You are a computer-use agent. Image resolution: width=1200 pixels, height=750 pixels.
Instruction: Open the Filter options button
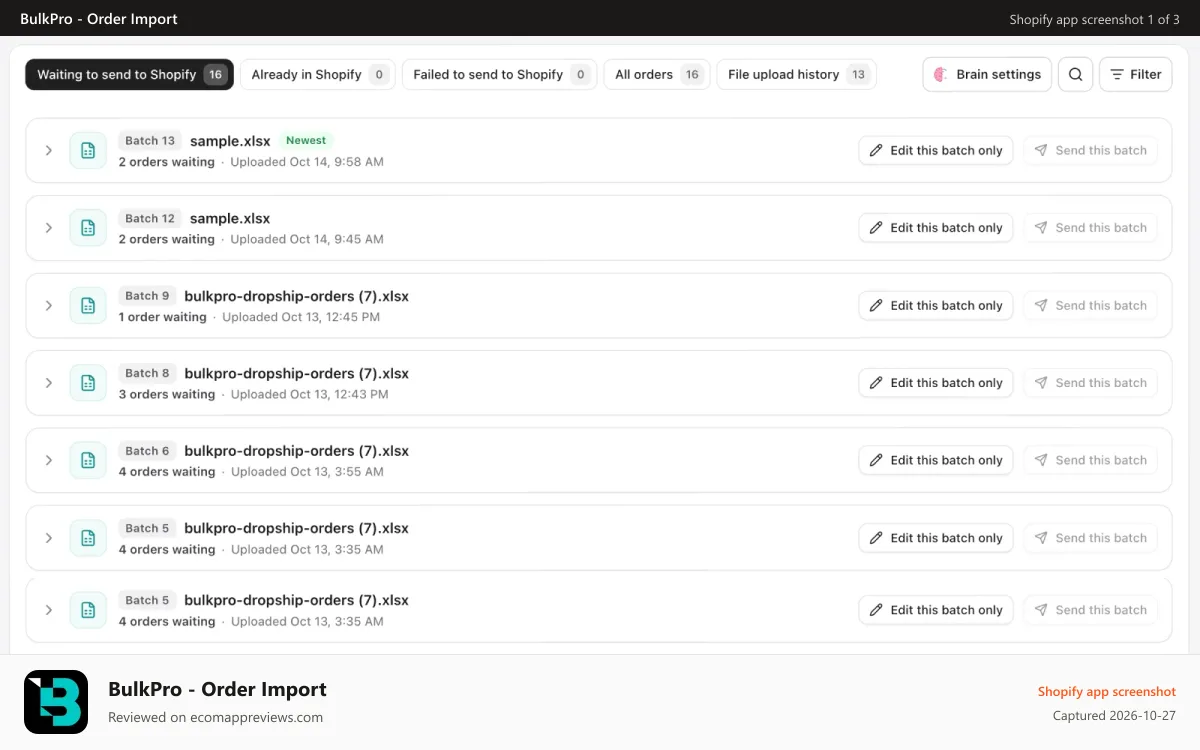1135,74
